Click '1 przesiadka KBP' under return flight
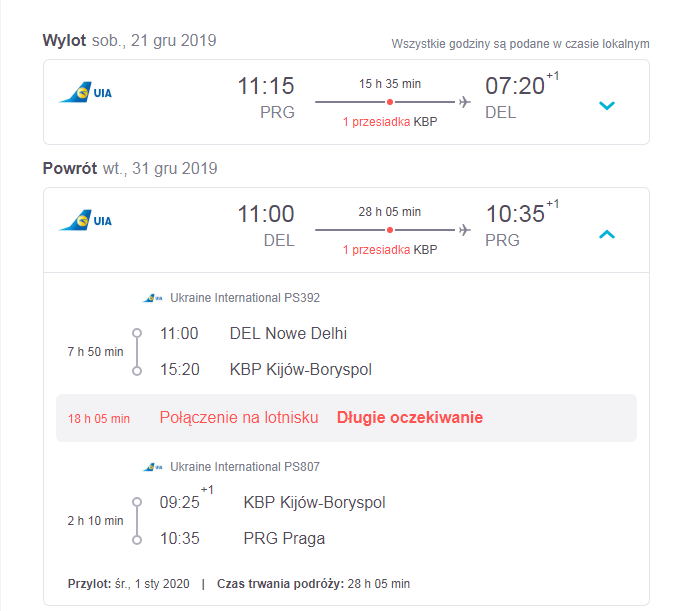Image resolution: width=690 pixels, height=611 pixels. [x=390, y=250]
